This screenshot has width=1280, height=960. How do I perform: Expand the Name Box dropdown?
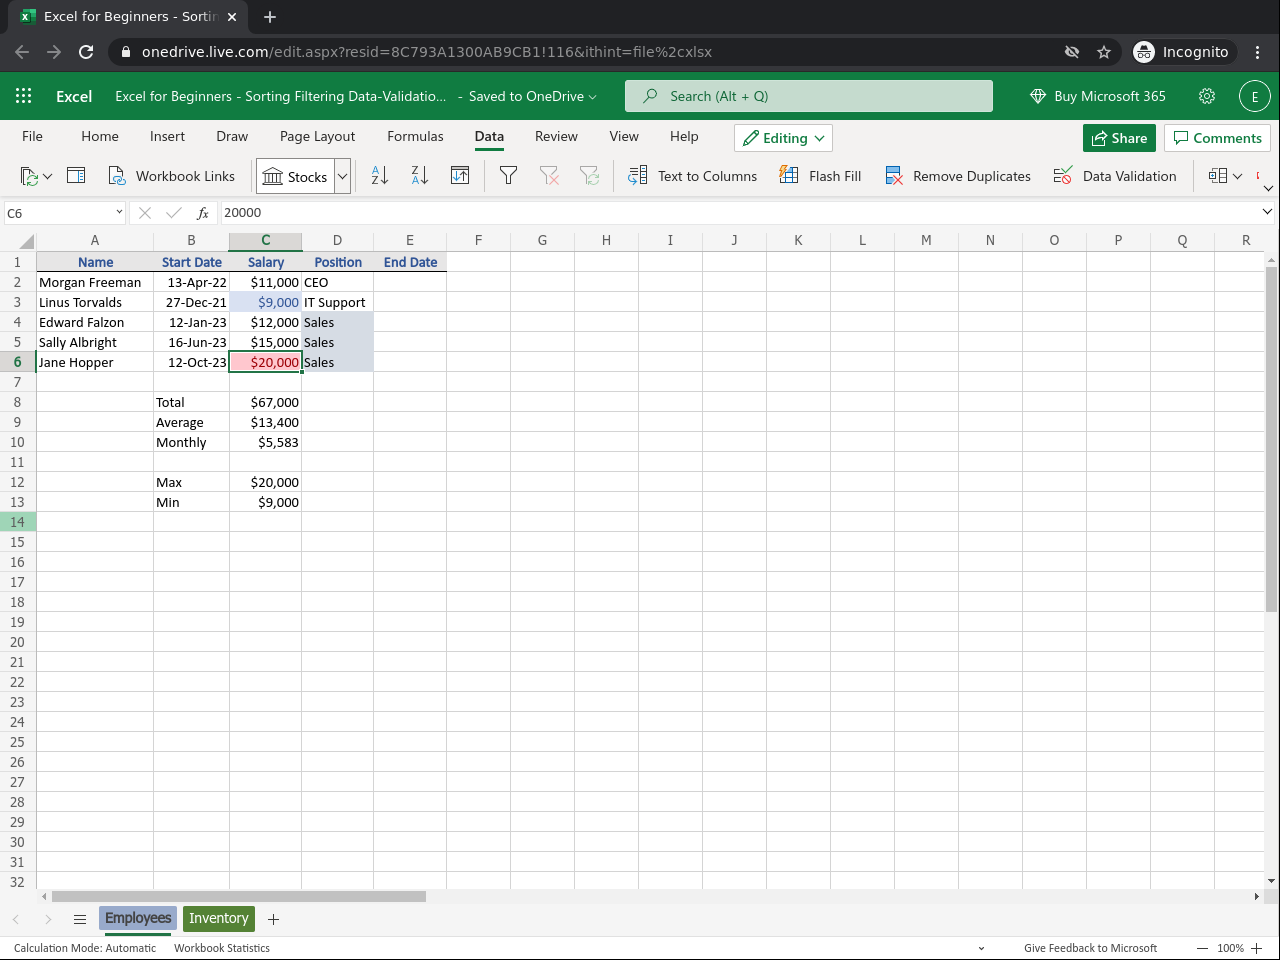[119, 212]
